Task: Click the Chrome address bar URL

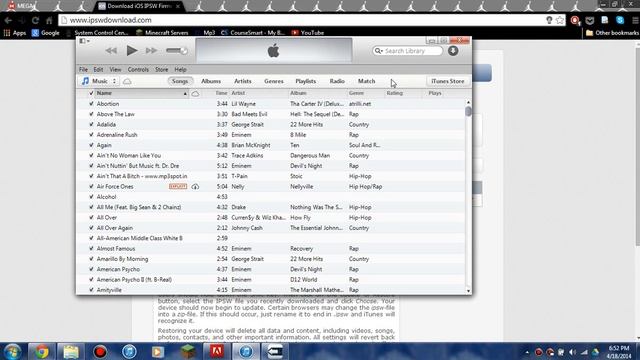Action: pyautogui.click(x=111, y=20)
